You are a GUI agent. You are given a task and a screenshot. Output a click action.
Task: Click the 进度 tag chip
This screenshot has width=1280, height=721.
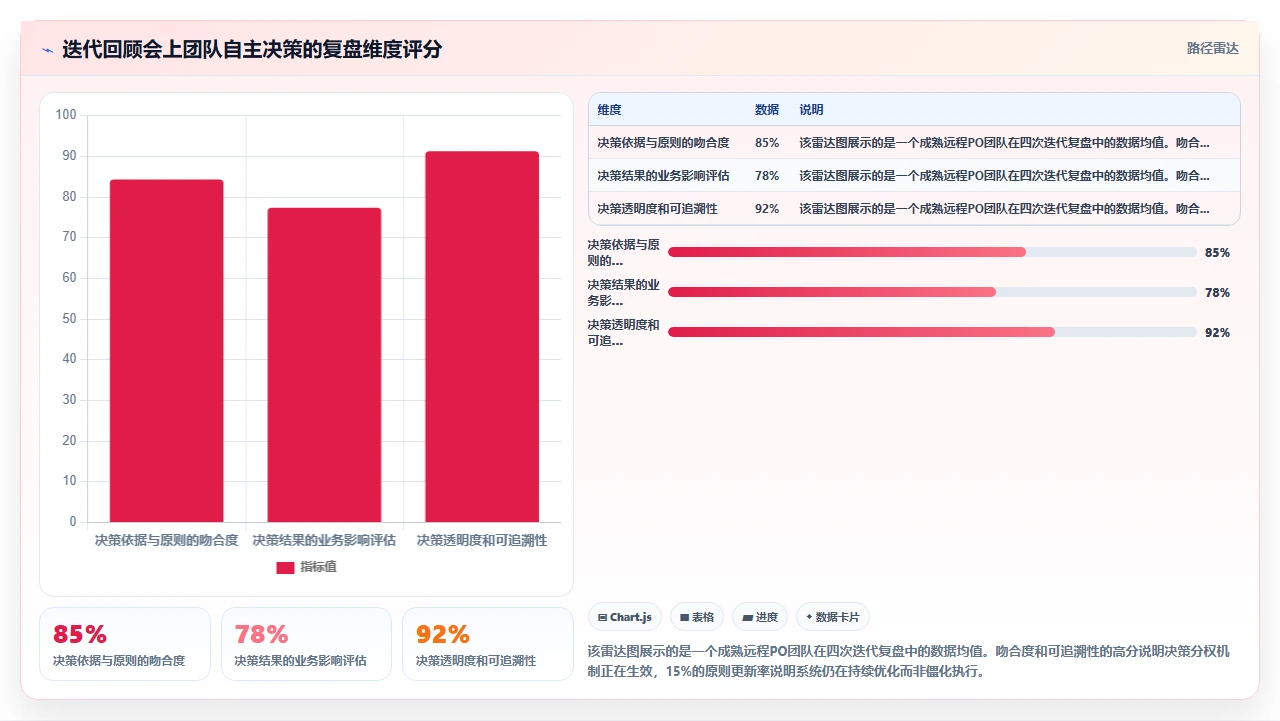(x=760, y=617)
